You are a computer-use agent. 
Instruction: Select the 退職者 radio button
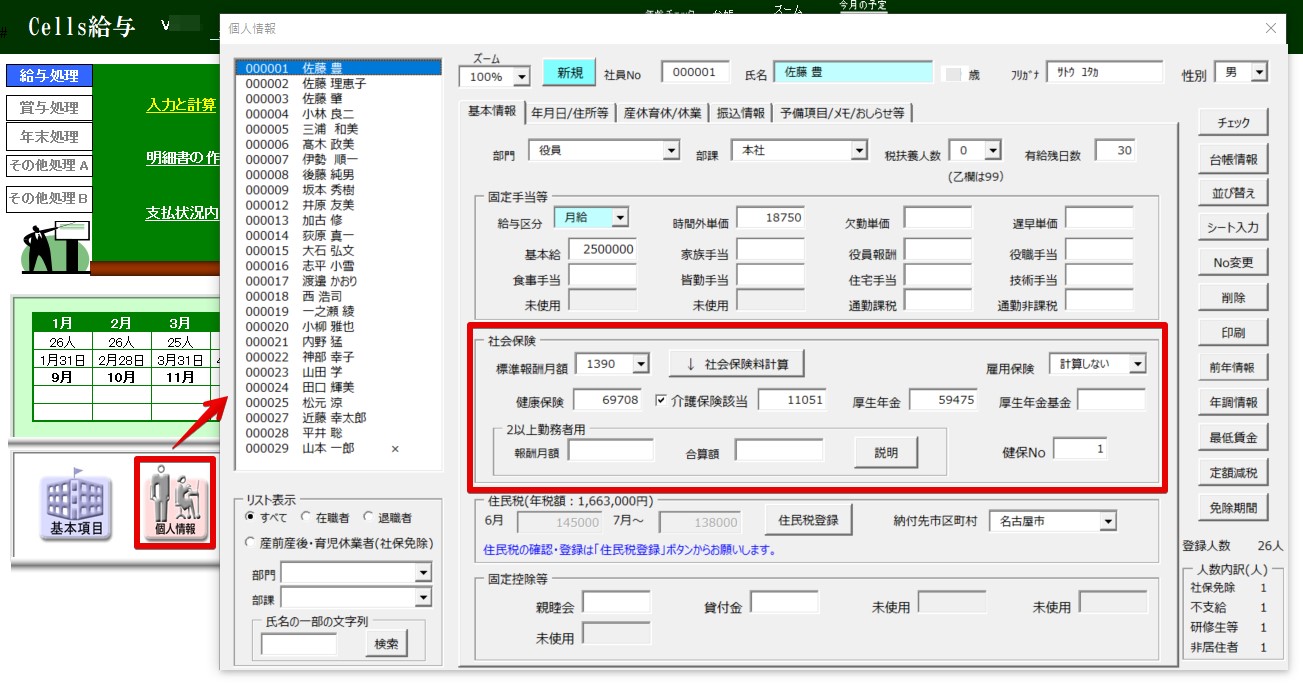click(369, 518)
